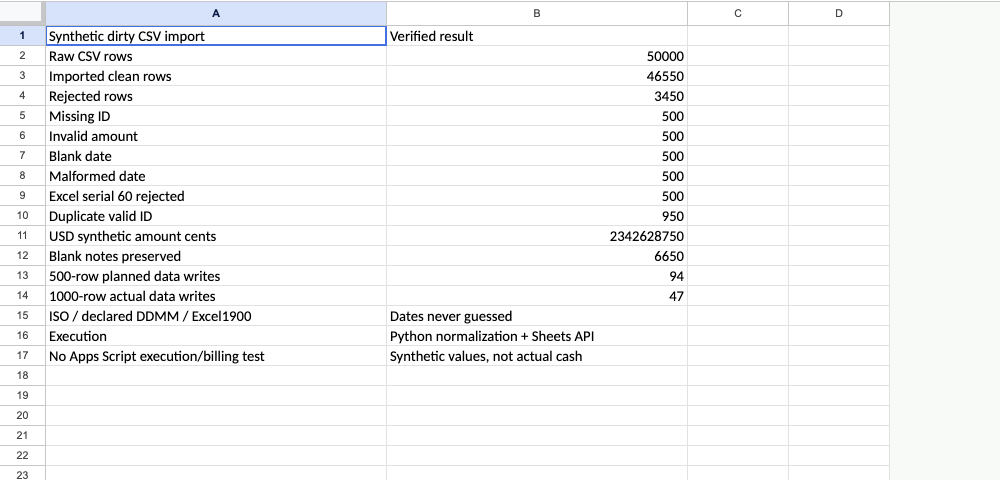Select row 22 header

click(x=22, y=456)
